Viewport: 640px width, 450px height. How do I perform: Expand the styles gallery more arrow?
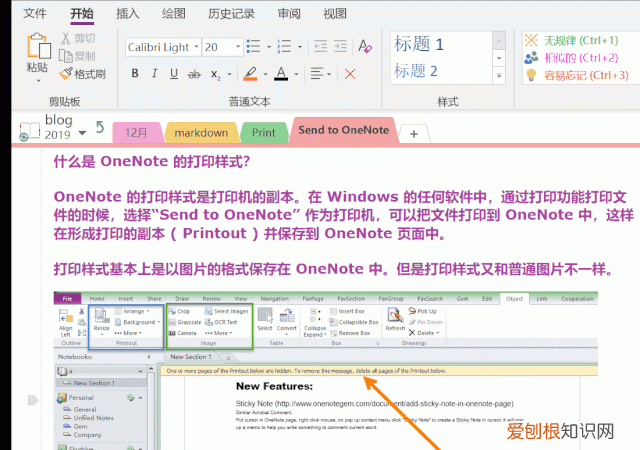pos(499,76)
